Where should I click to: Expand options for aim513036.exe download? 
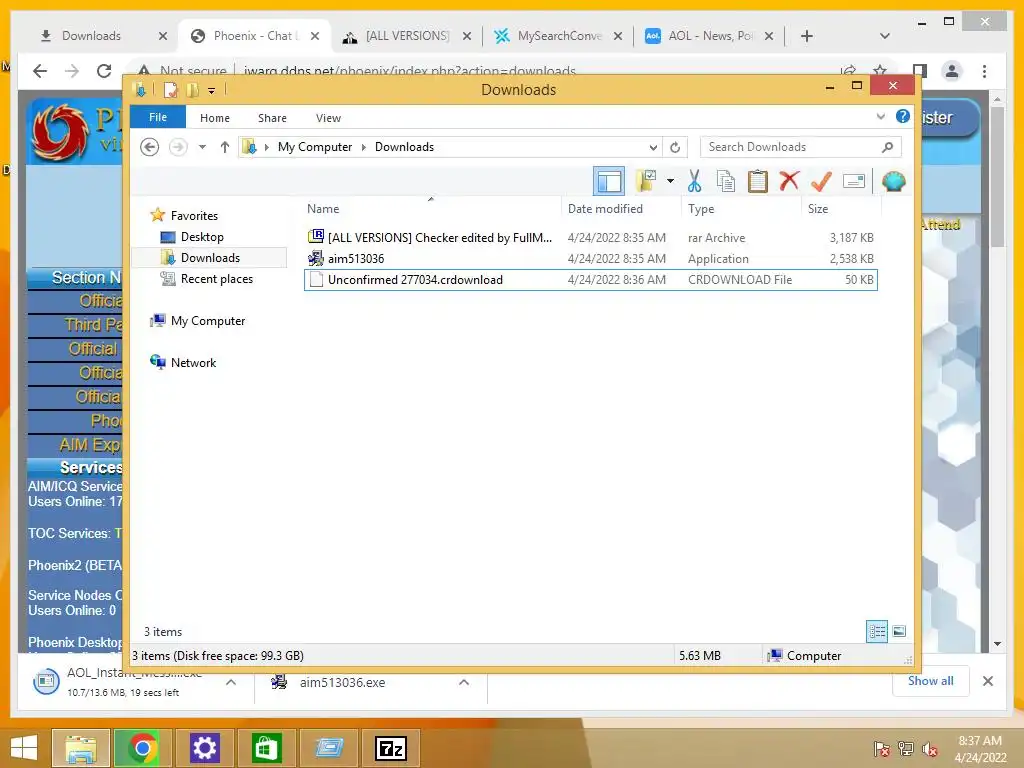[x=464, y=682]
